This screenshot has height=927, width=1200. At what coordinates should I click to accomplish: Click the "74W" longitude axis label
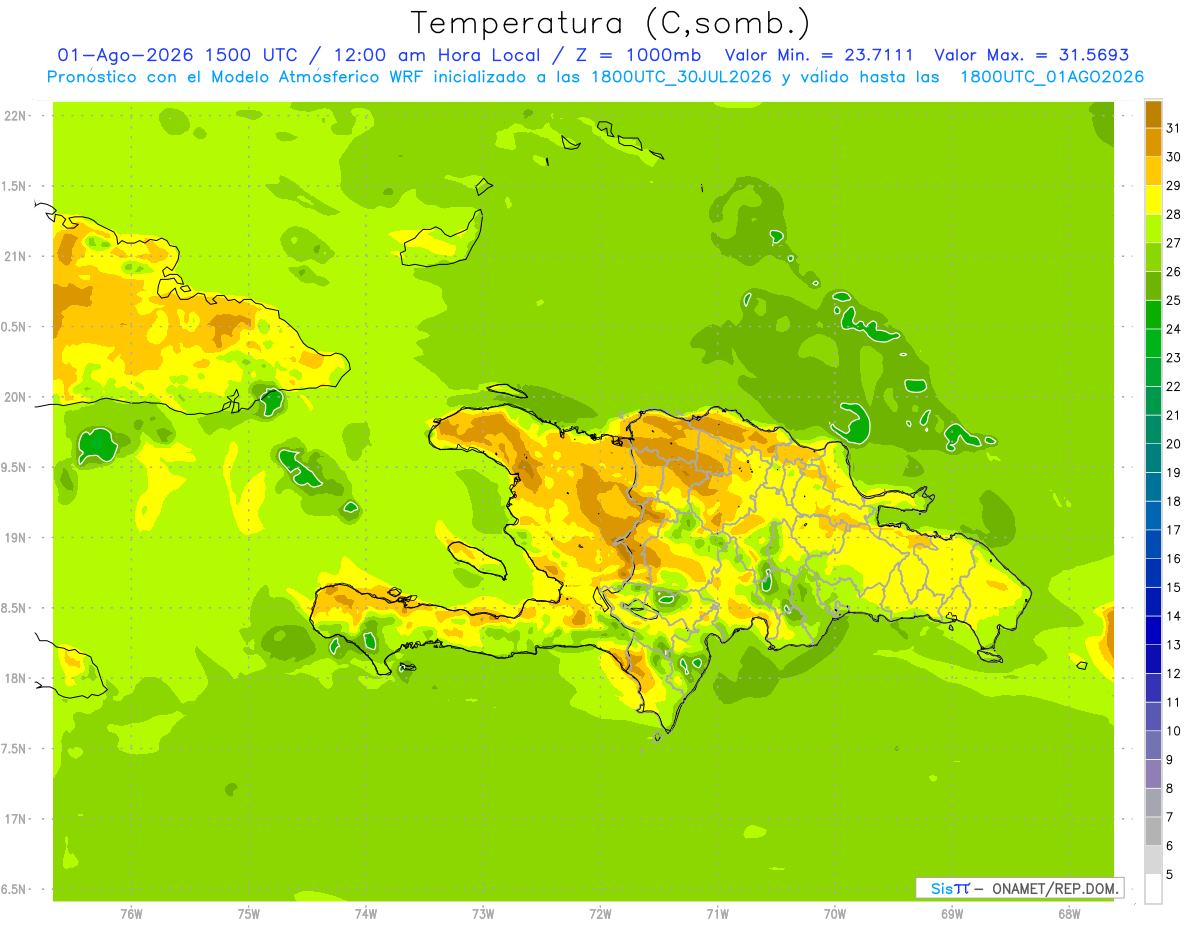pyautogui.click(x=365, y=914)
